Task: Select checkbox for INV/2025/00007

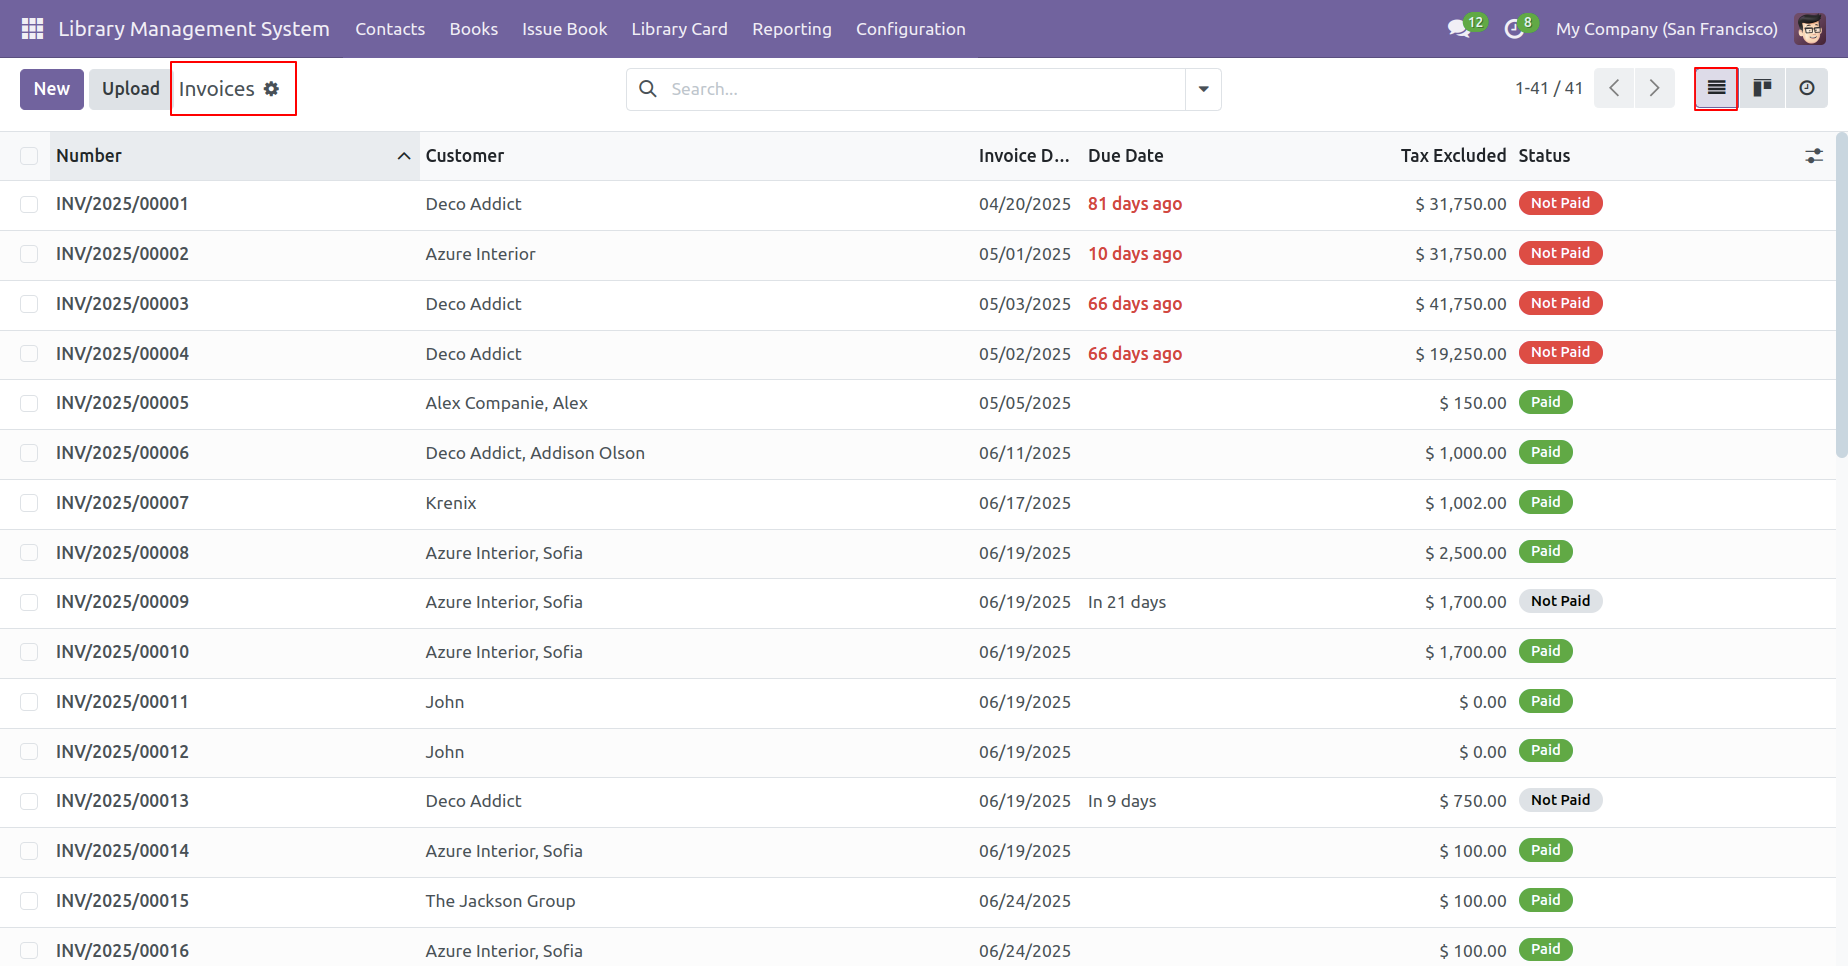Action: coord(29,503)
